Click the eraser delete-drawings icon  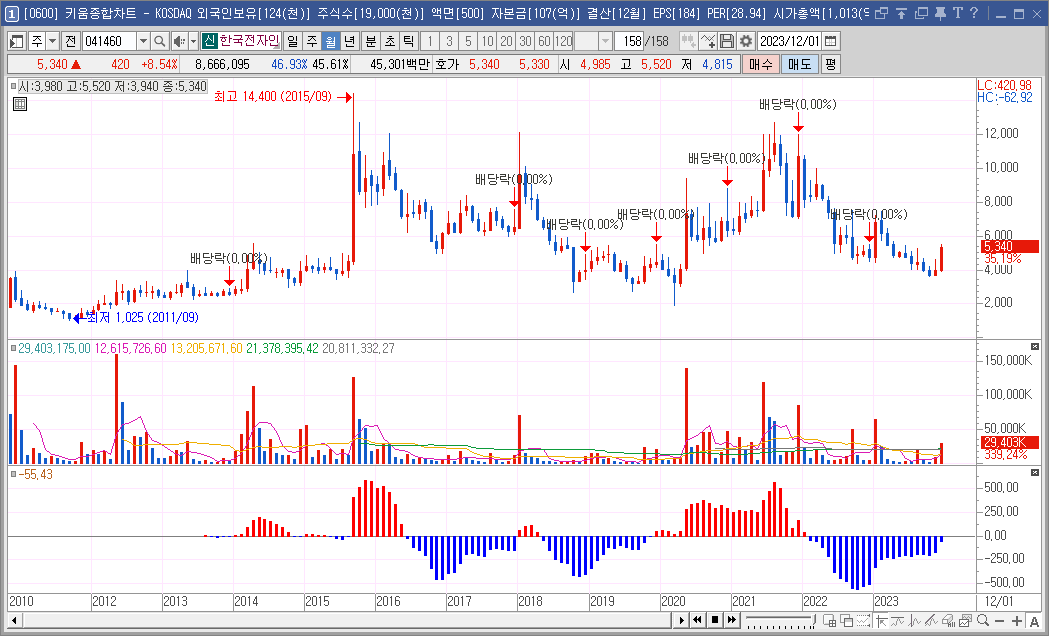point(949,621)
